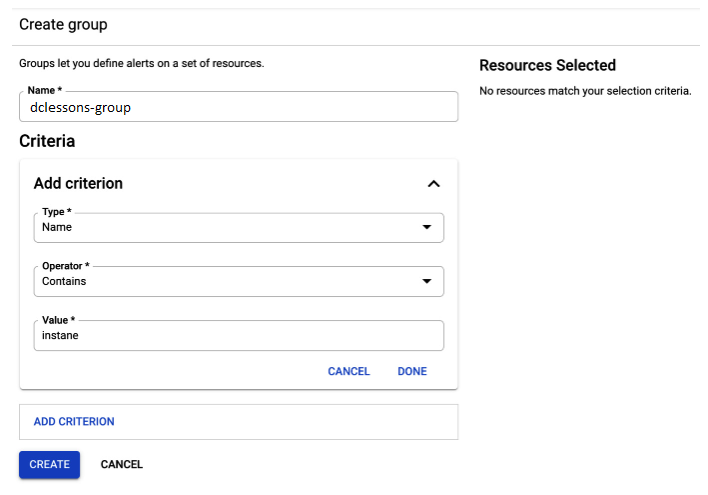708x495 pixels.
Task: Click into the Value field containing instane
Action: [x=238, y=336]
